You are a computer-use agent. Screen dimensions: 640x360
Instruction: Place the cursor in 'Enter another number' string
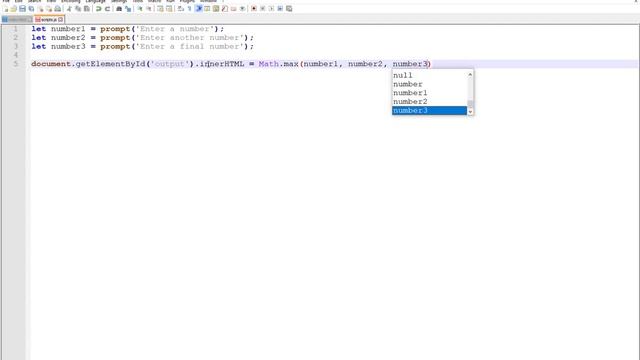pos(189,38)
